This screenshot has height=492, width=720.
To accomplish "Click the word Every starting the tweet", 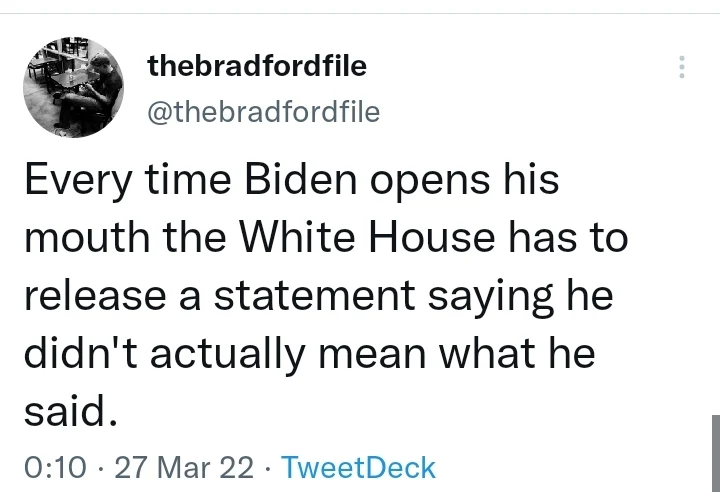I will tap(71, 185).
